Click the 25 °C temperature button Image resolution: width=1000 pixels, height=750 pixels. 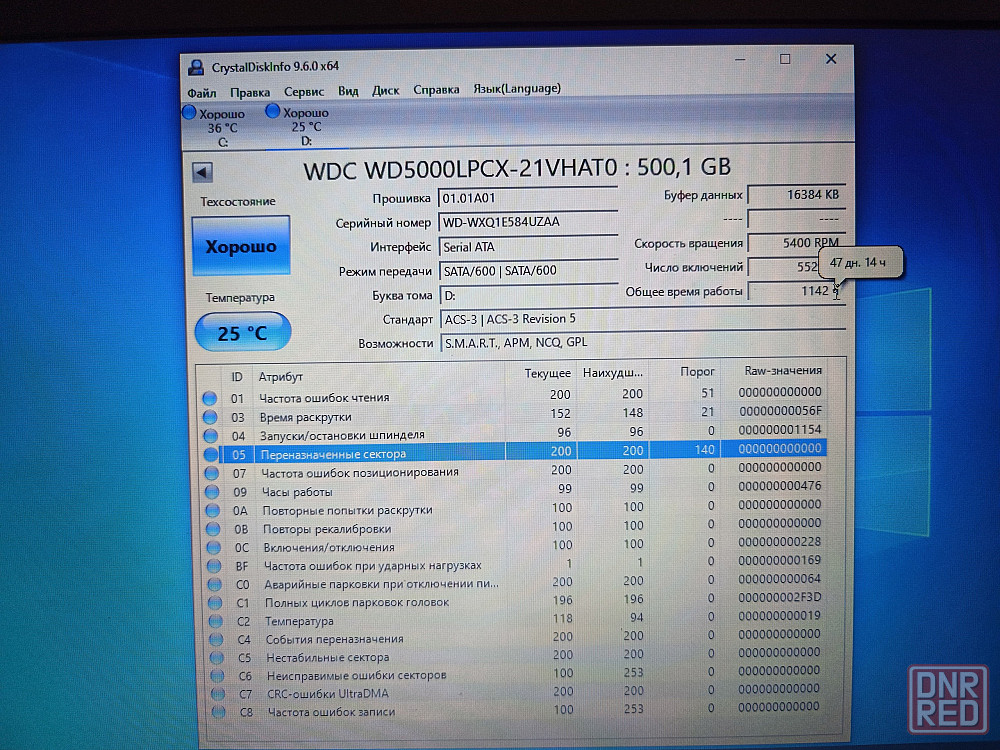point(242,332)
